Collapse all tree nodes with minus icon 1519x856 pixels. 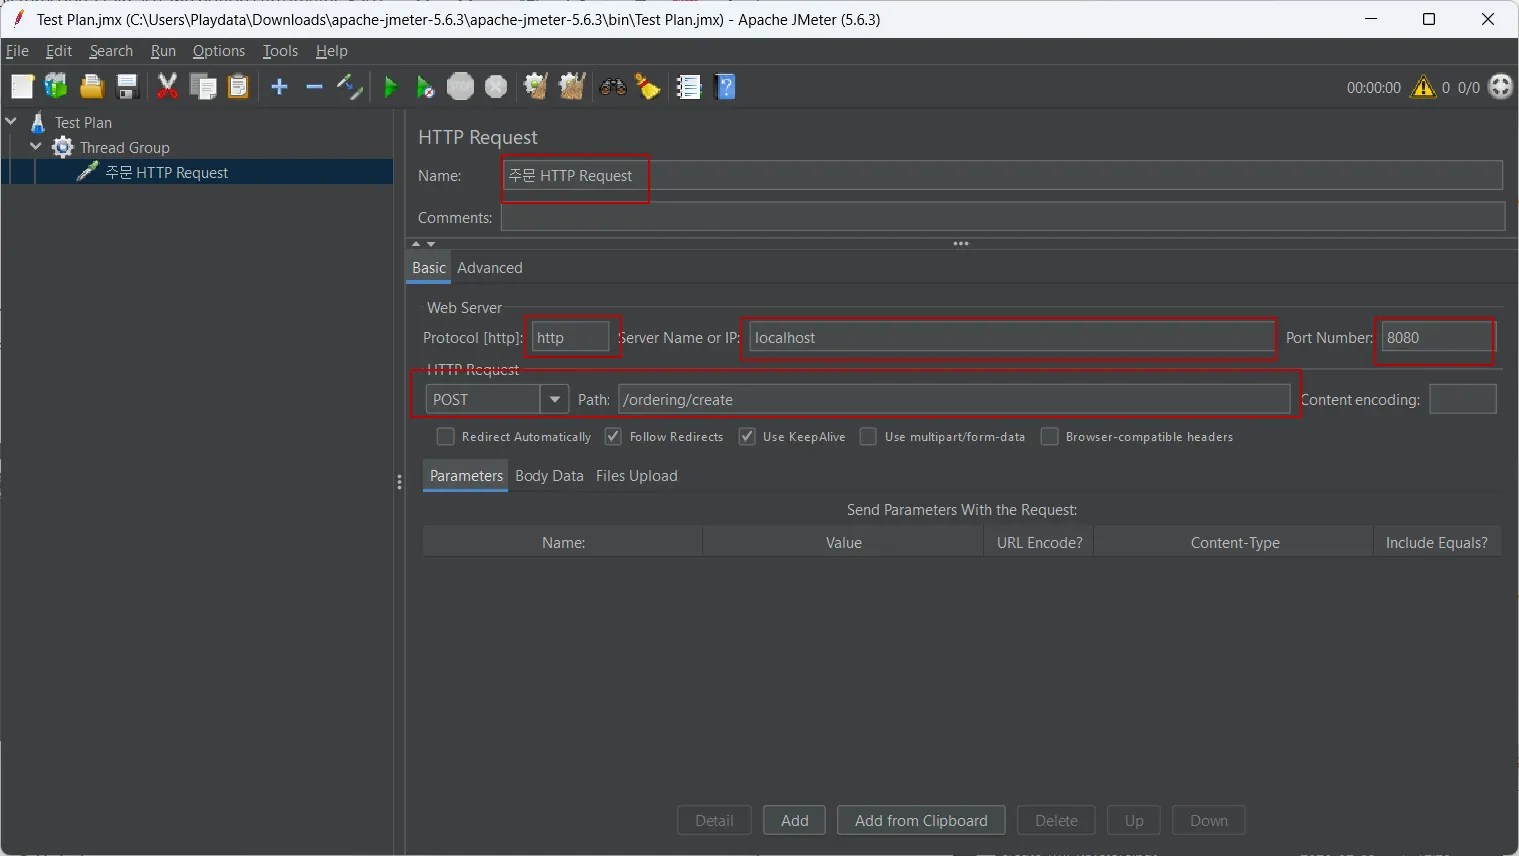tap(314, 87)
